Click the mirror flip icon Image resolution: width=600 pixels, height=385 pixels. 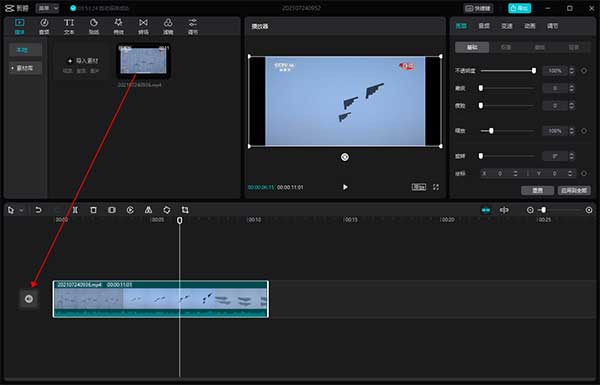[148, 210]
